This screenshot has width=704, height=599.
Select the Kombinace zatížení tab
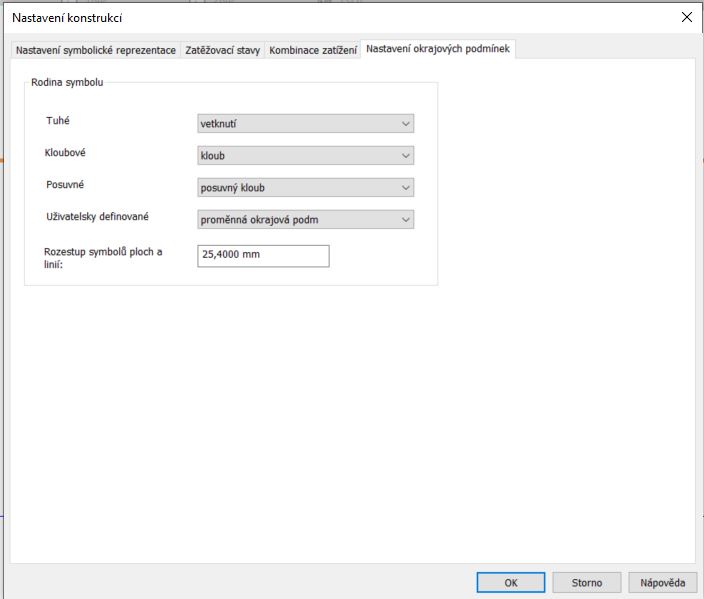[313, 50]
